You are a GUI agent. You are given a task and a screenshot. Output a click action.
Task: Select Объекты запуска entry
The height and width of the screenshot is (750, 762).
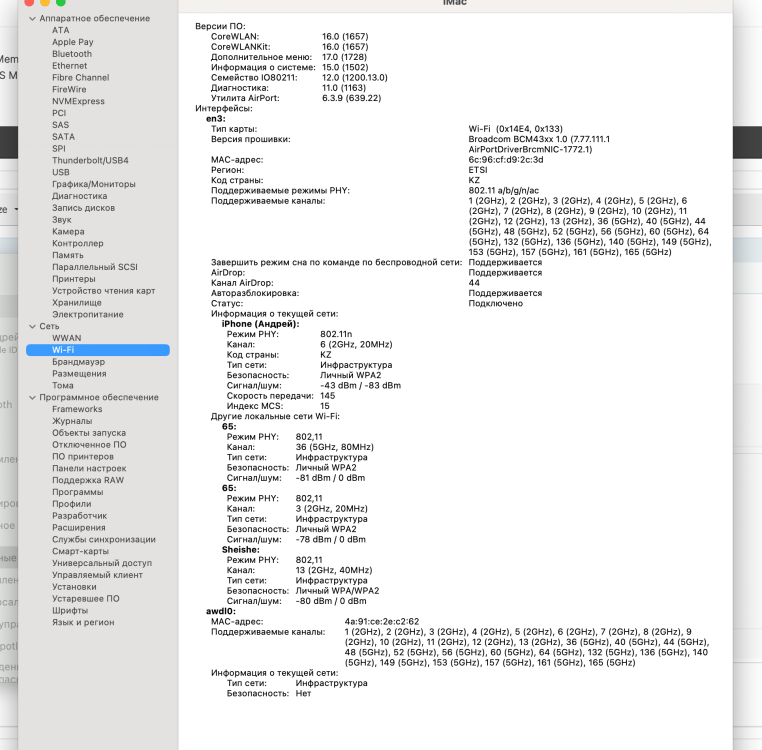point(89,433)
